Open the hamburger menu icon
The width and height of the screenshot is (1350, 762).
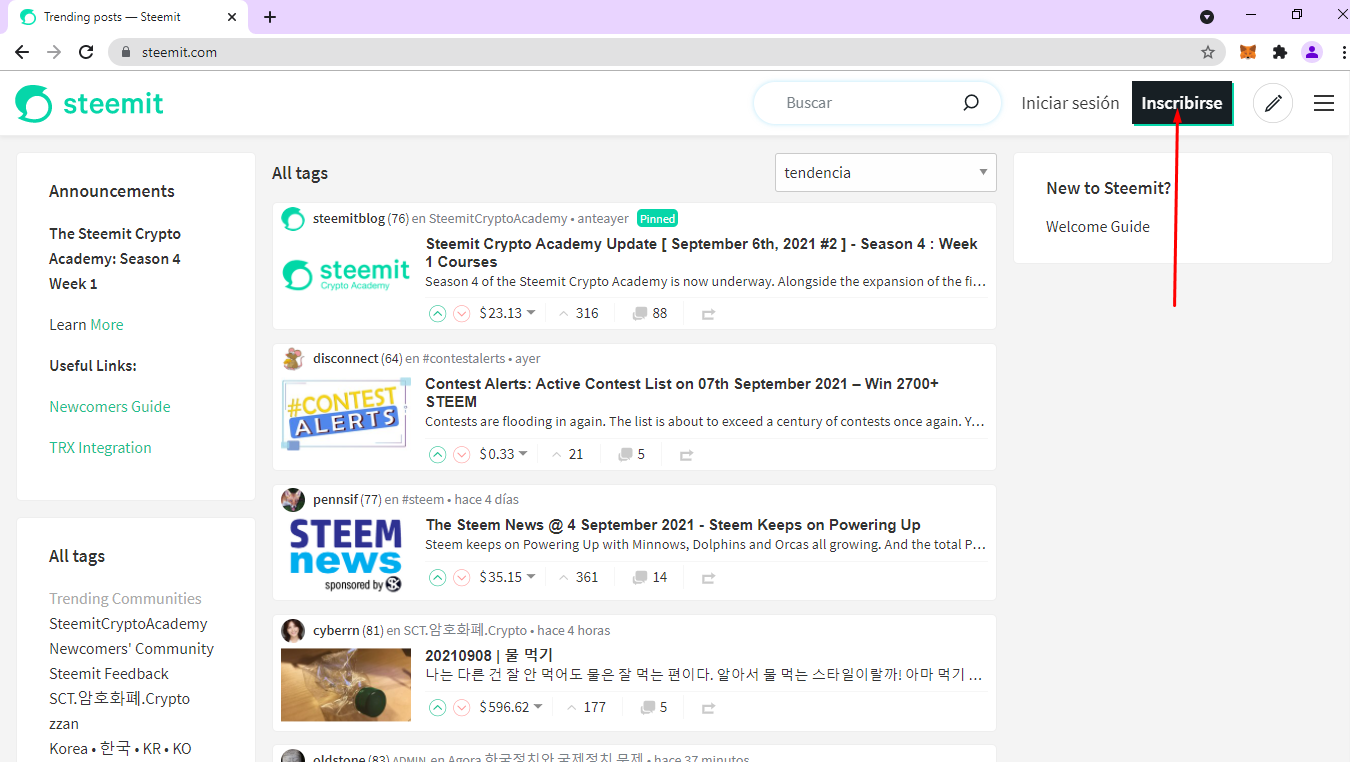pos(1324,103)
